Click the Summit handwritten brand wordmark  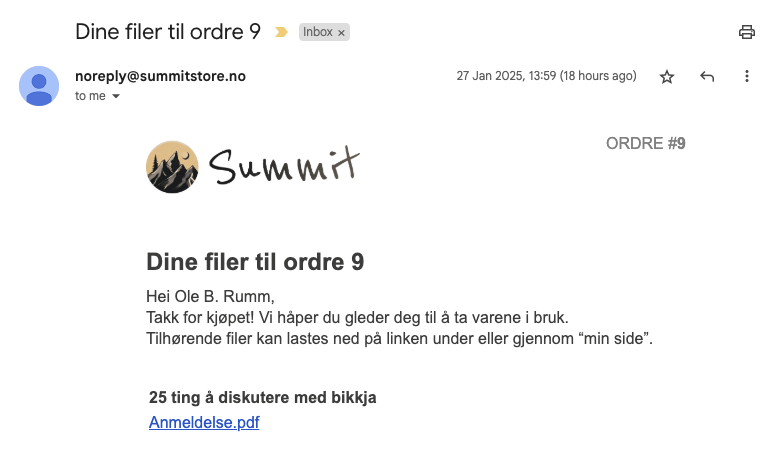[284, 165]
